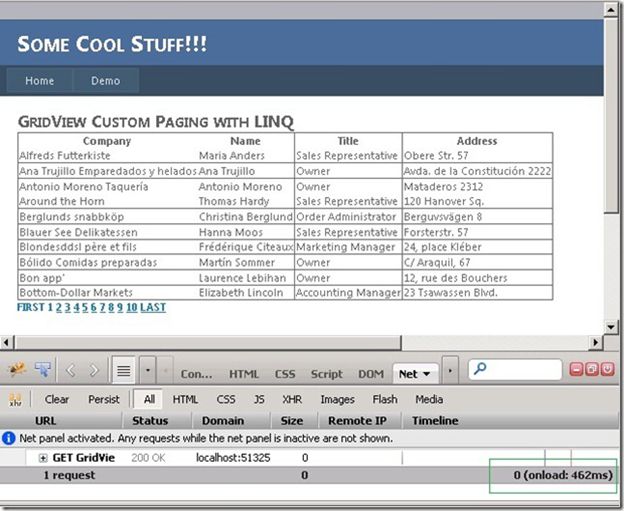Filter requests by JS
624x511 pixels.
[x=259, y=399]
